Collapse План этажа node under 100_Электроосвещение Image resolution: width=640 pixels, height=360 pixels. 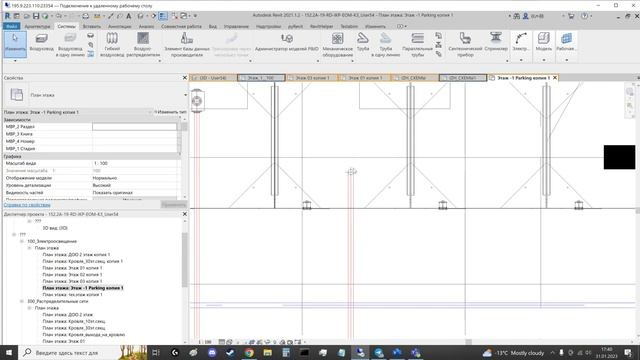[29, 248]
